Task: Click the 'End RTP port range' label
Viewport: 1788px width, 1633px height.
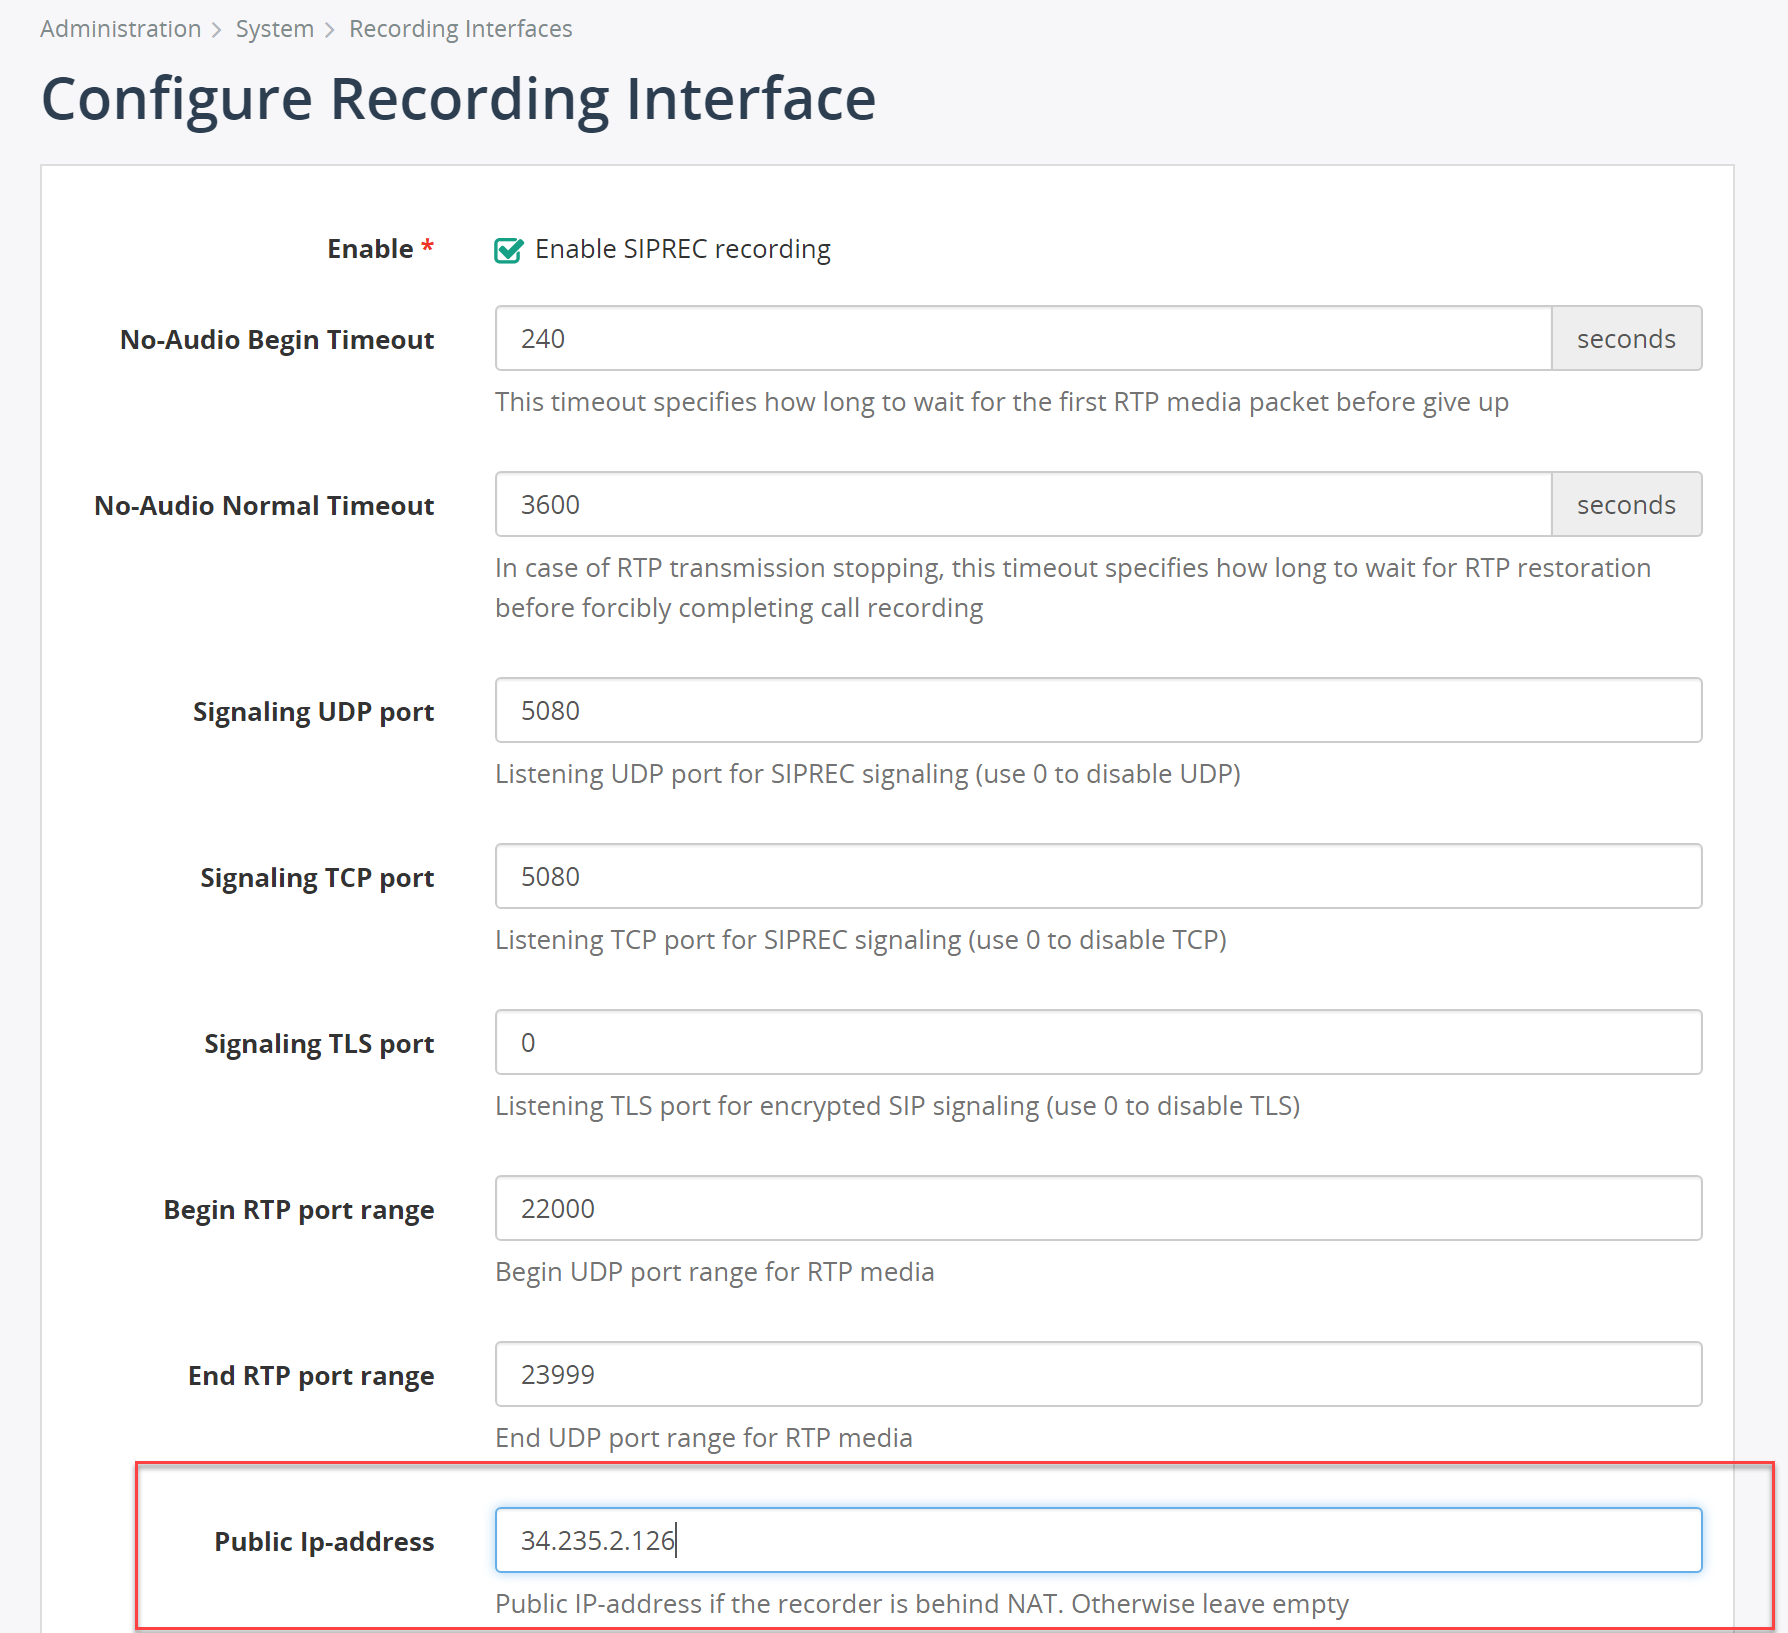Action: click(x=311, y=1376)
